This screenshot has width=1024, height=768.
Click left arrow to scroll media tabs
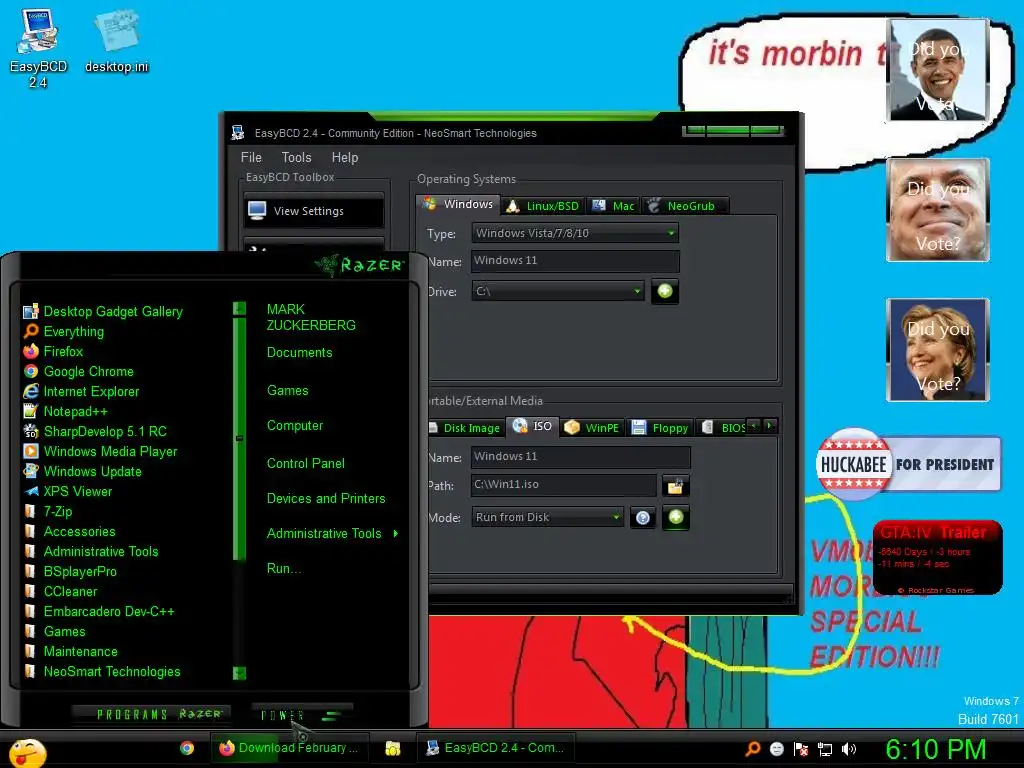[x=754, y=426]
